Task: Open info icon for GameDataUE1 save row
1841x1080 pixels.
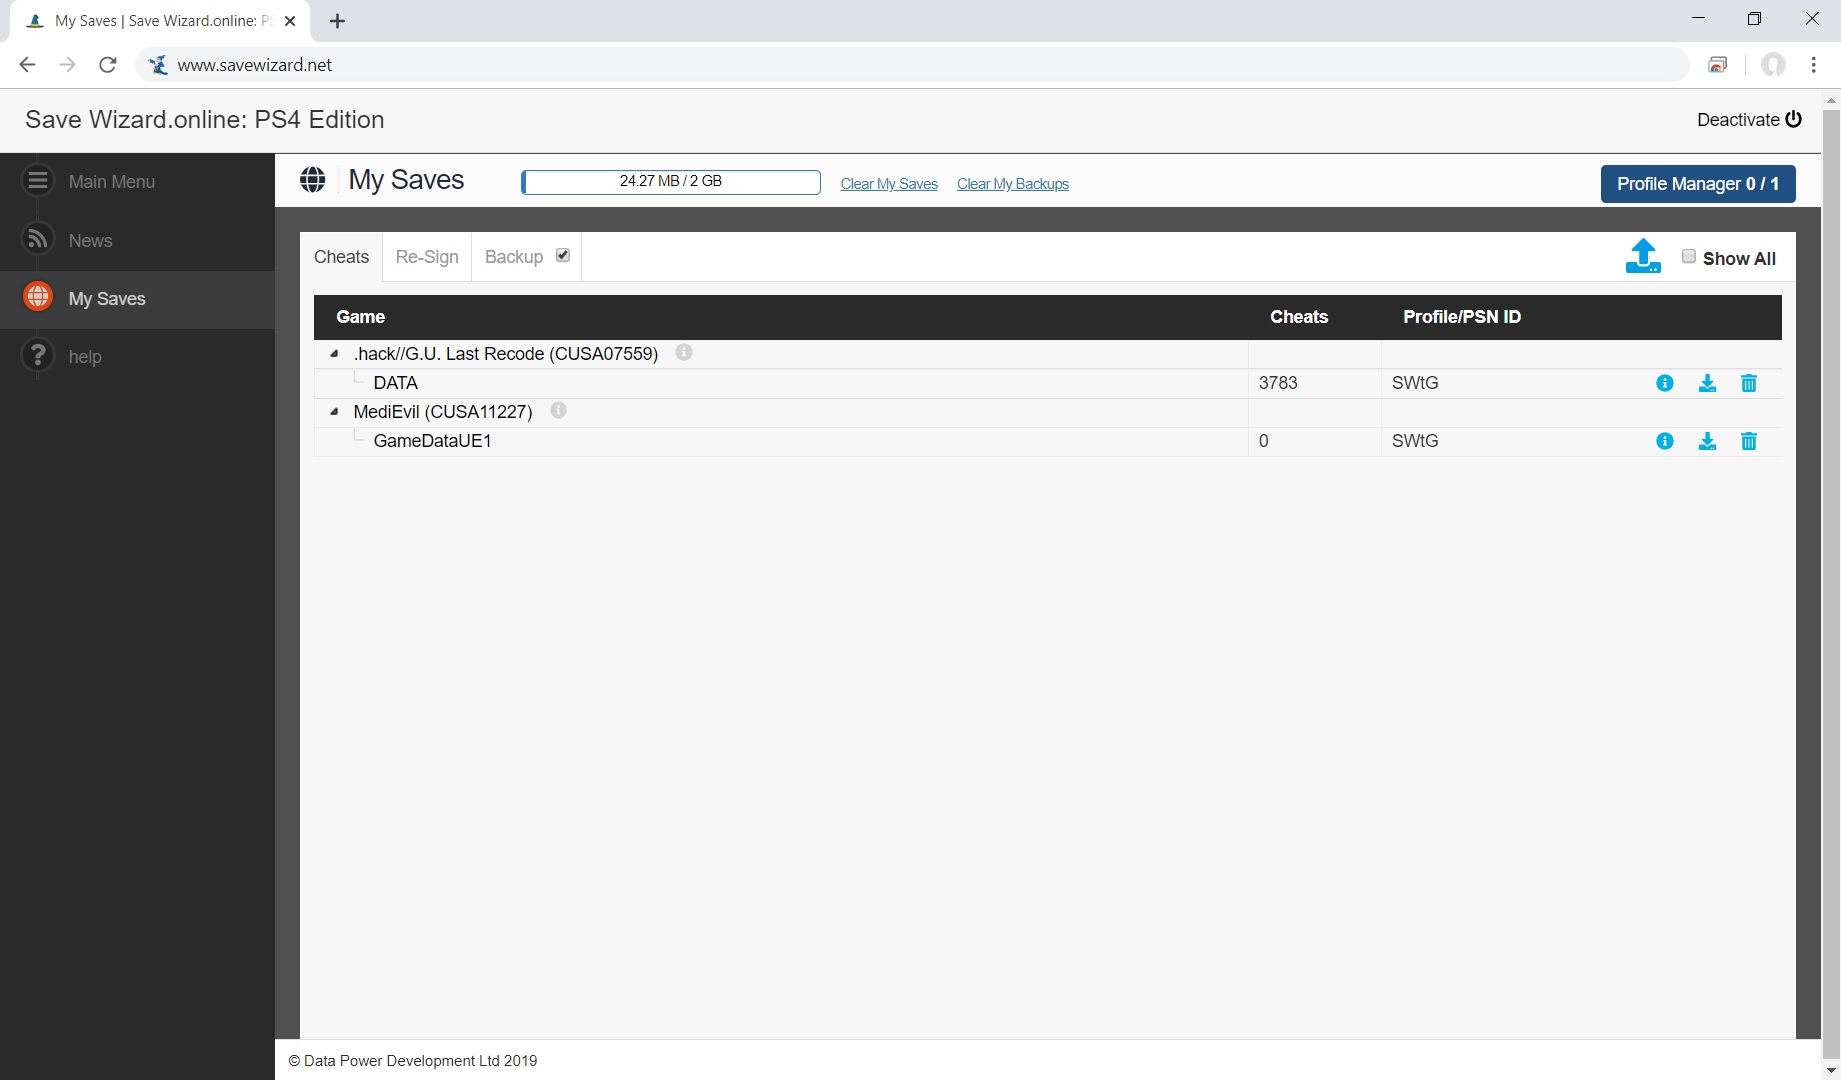Action: pos(1665,441)
